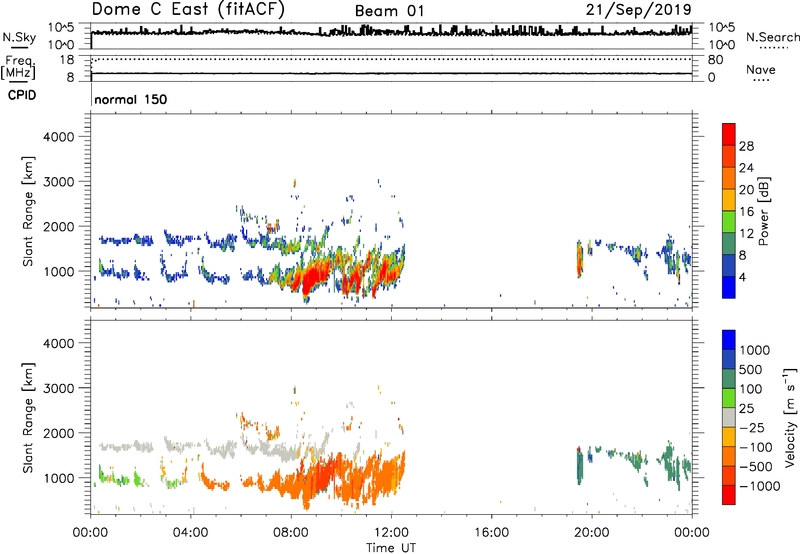Pick the Power colorbar segment between 4 and 8
800x554 pixels.
729,265
